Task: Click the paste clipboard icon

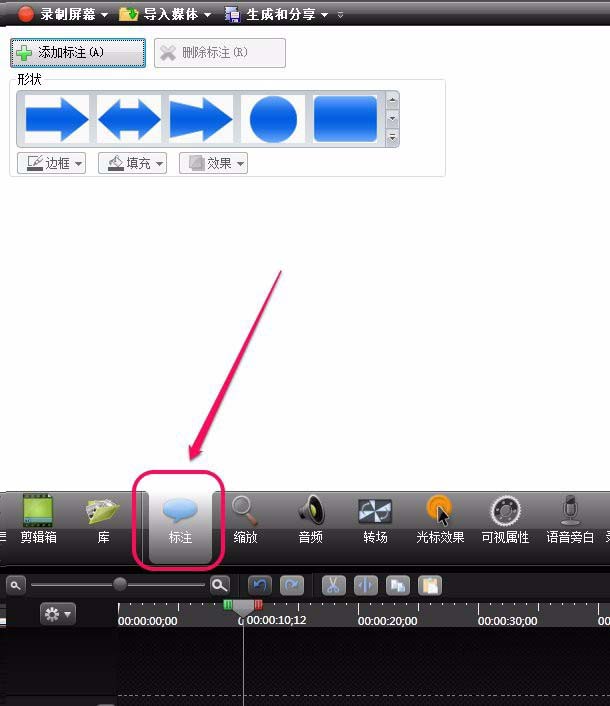Action: (x=430, y=586)
